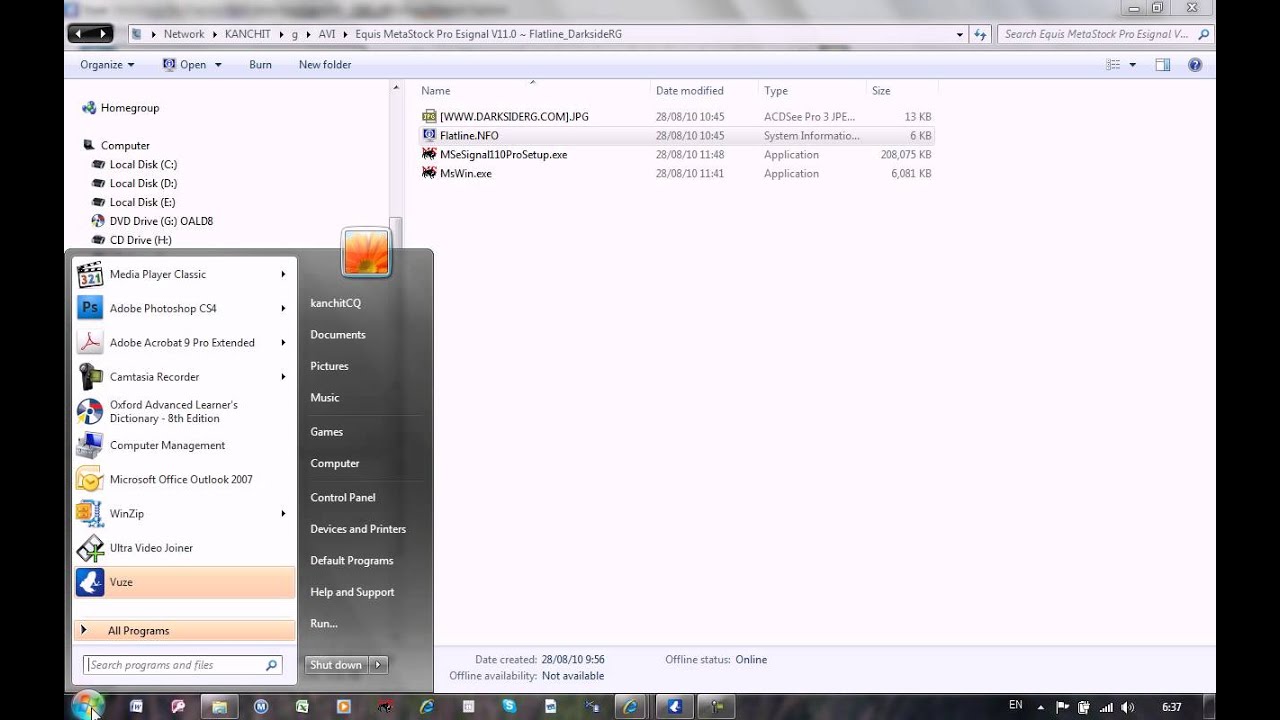Open Pictures from Start menu
The height and width of the screenshot is (720, 1280).
[x=329, y=366]
